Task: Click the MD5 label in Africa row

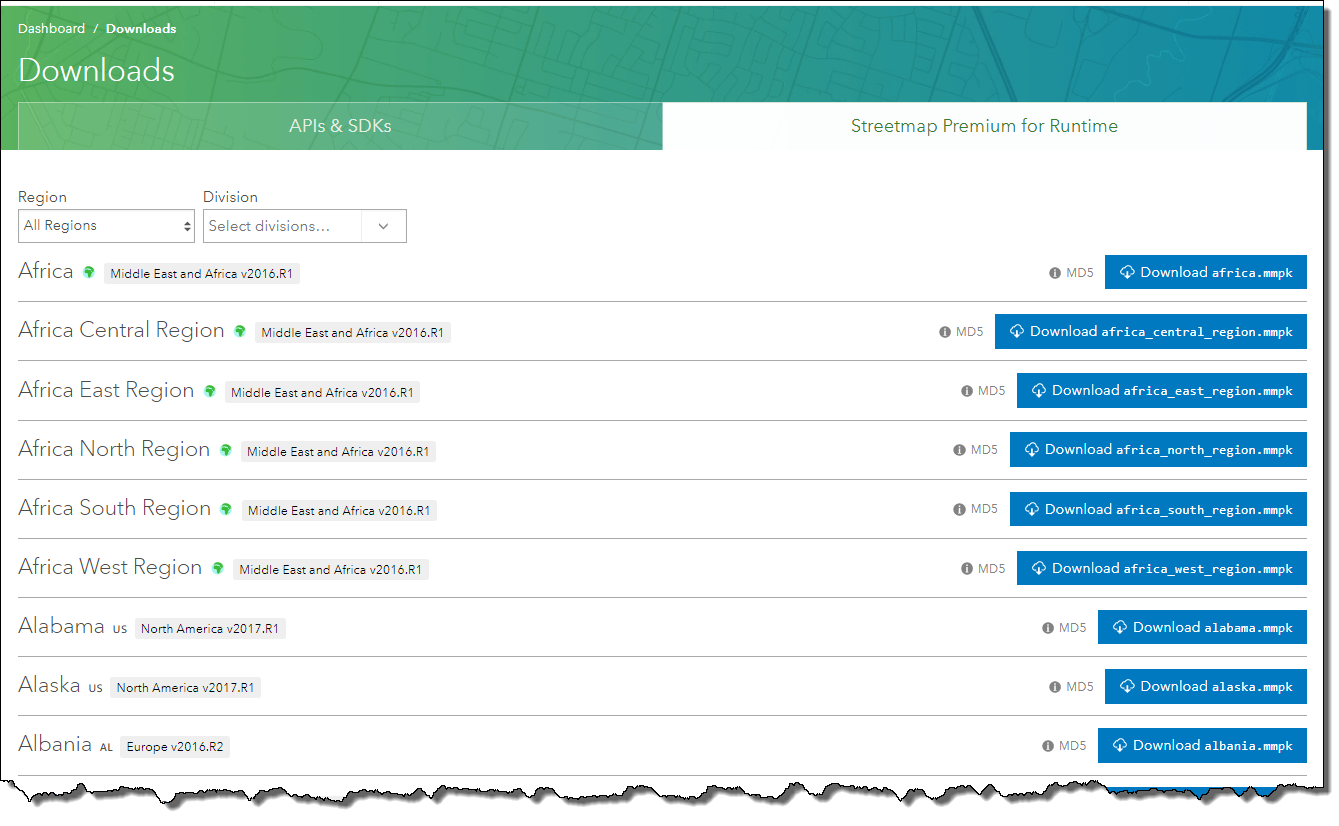Action: (x=1080, y=273)
